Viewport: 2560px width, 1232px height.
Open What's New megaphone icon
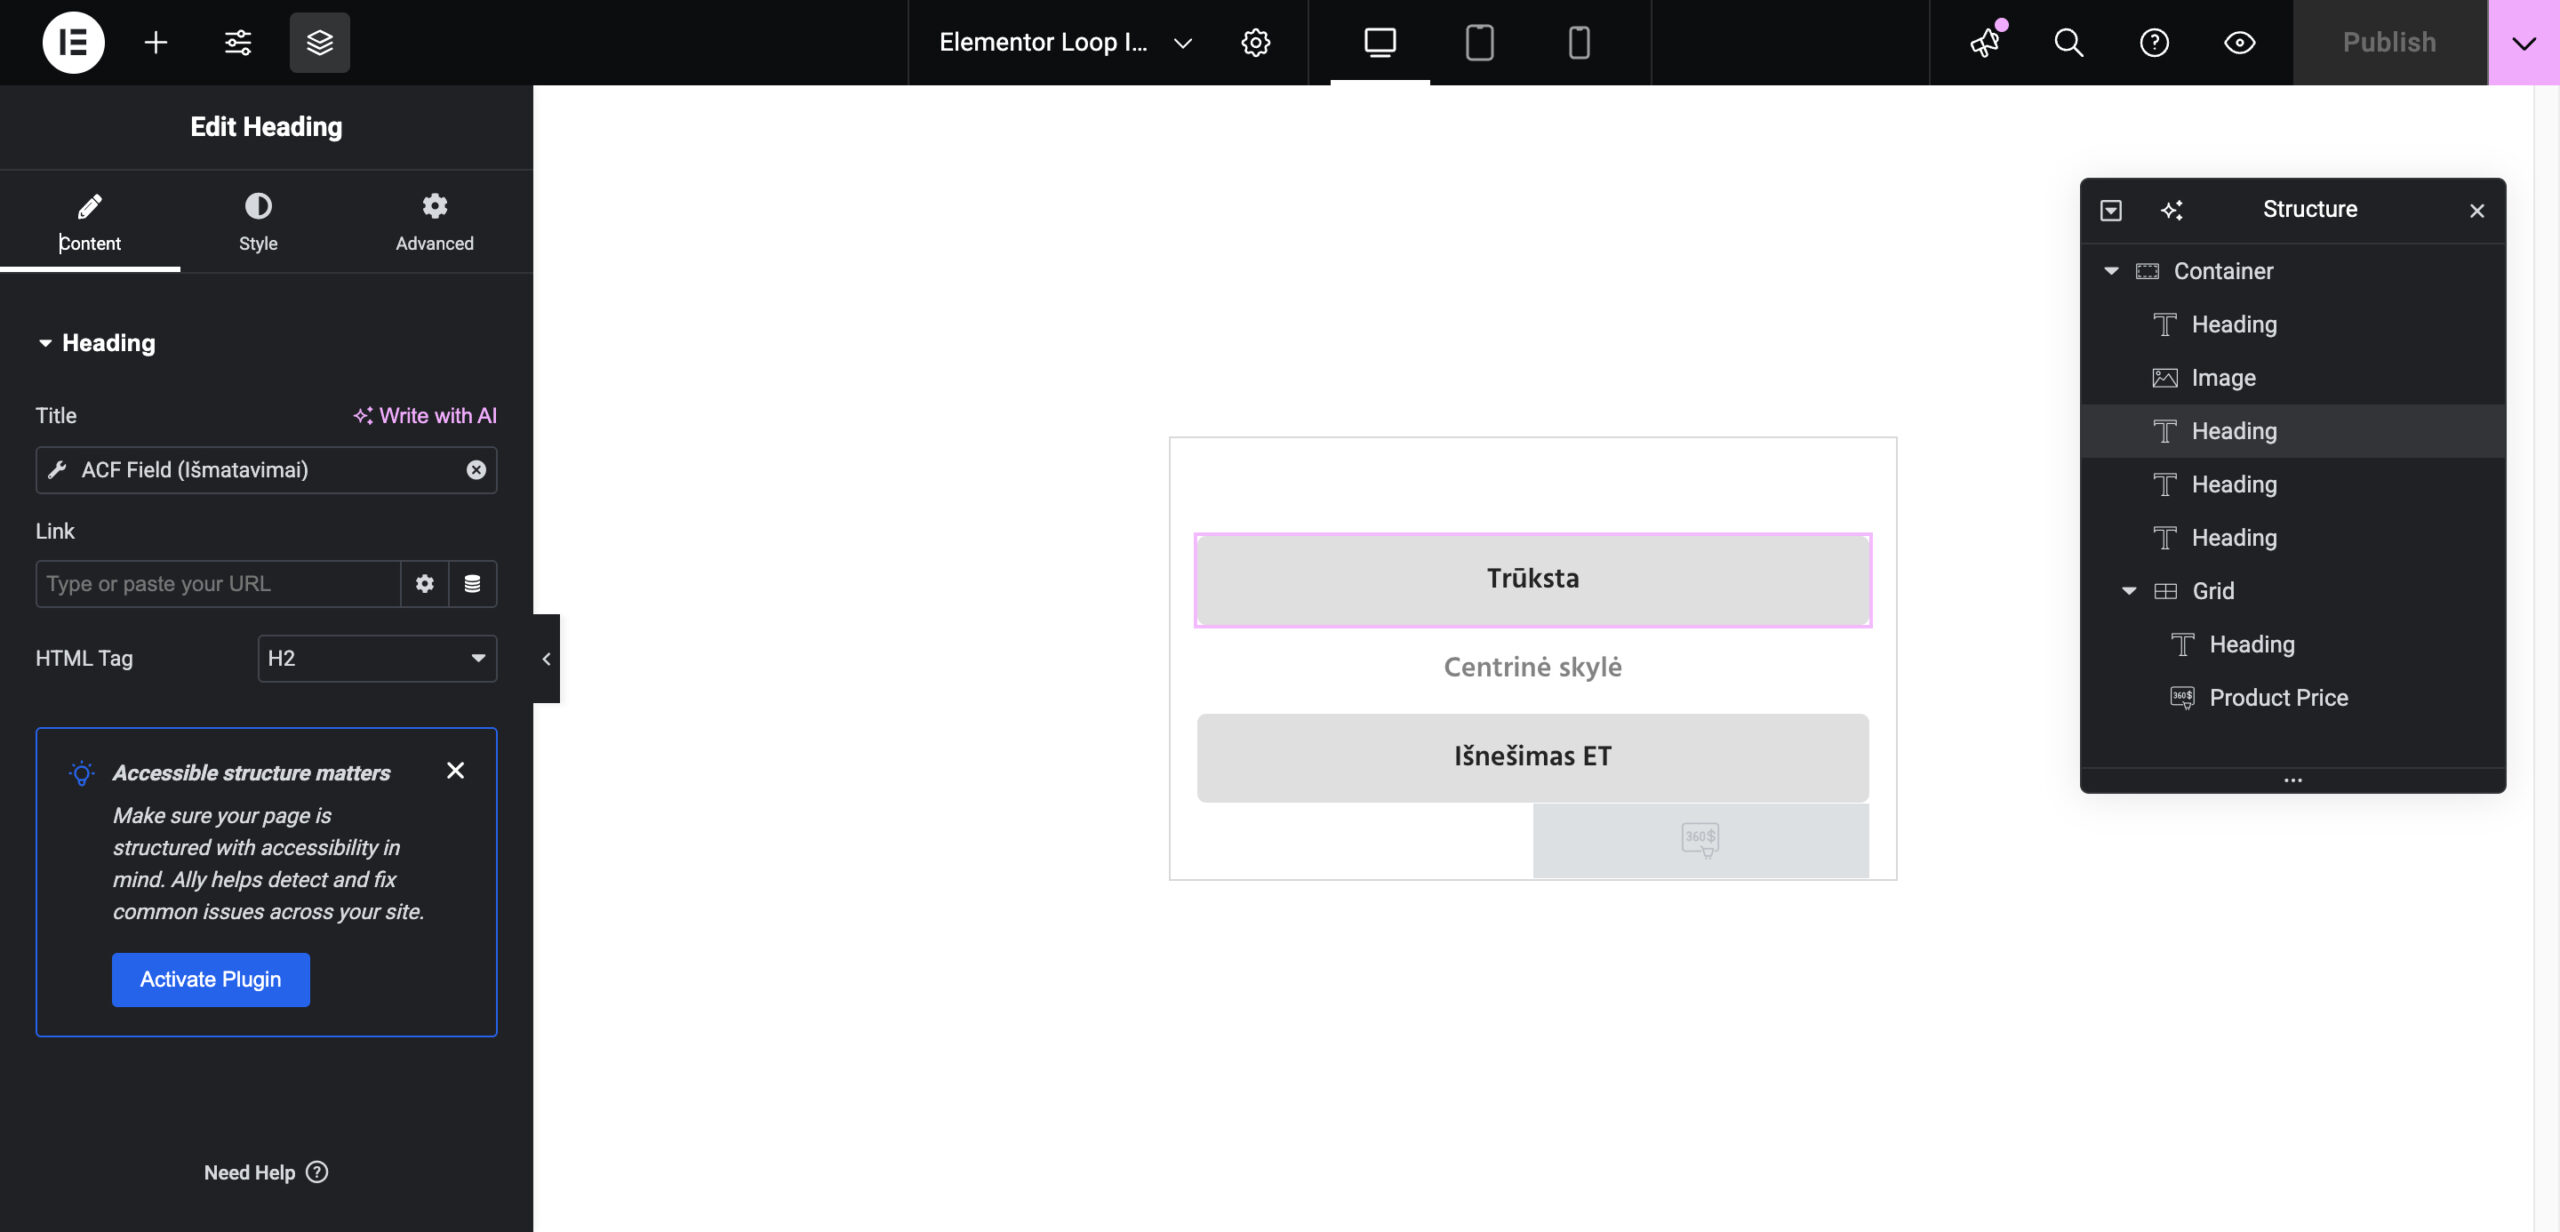pyautogui.click(x=1985, y=42)
